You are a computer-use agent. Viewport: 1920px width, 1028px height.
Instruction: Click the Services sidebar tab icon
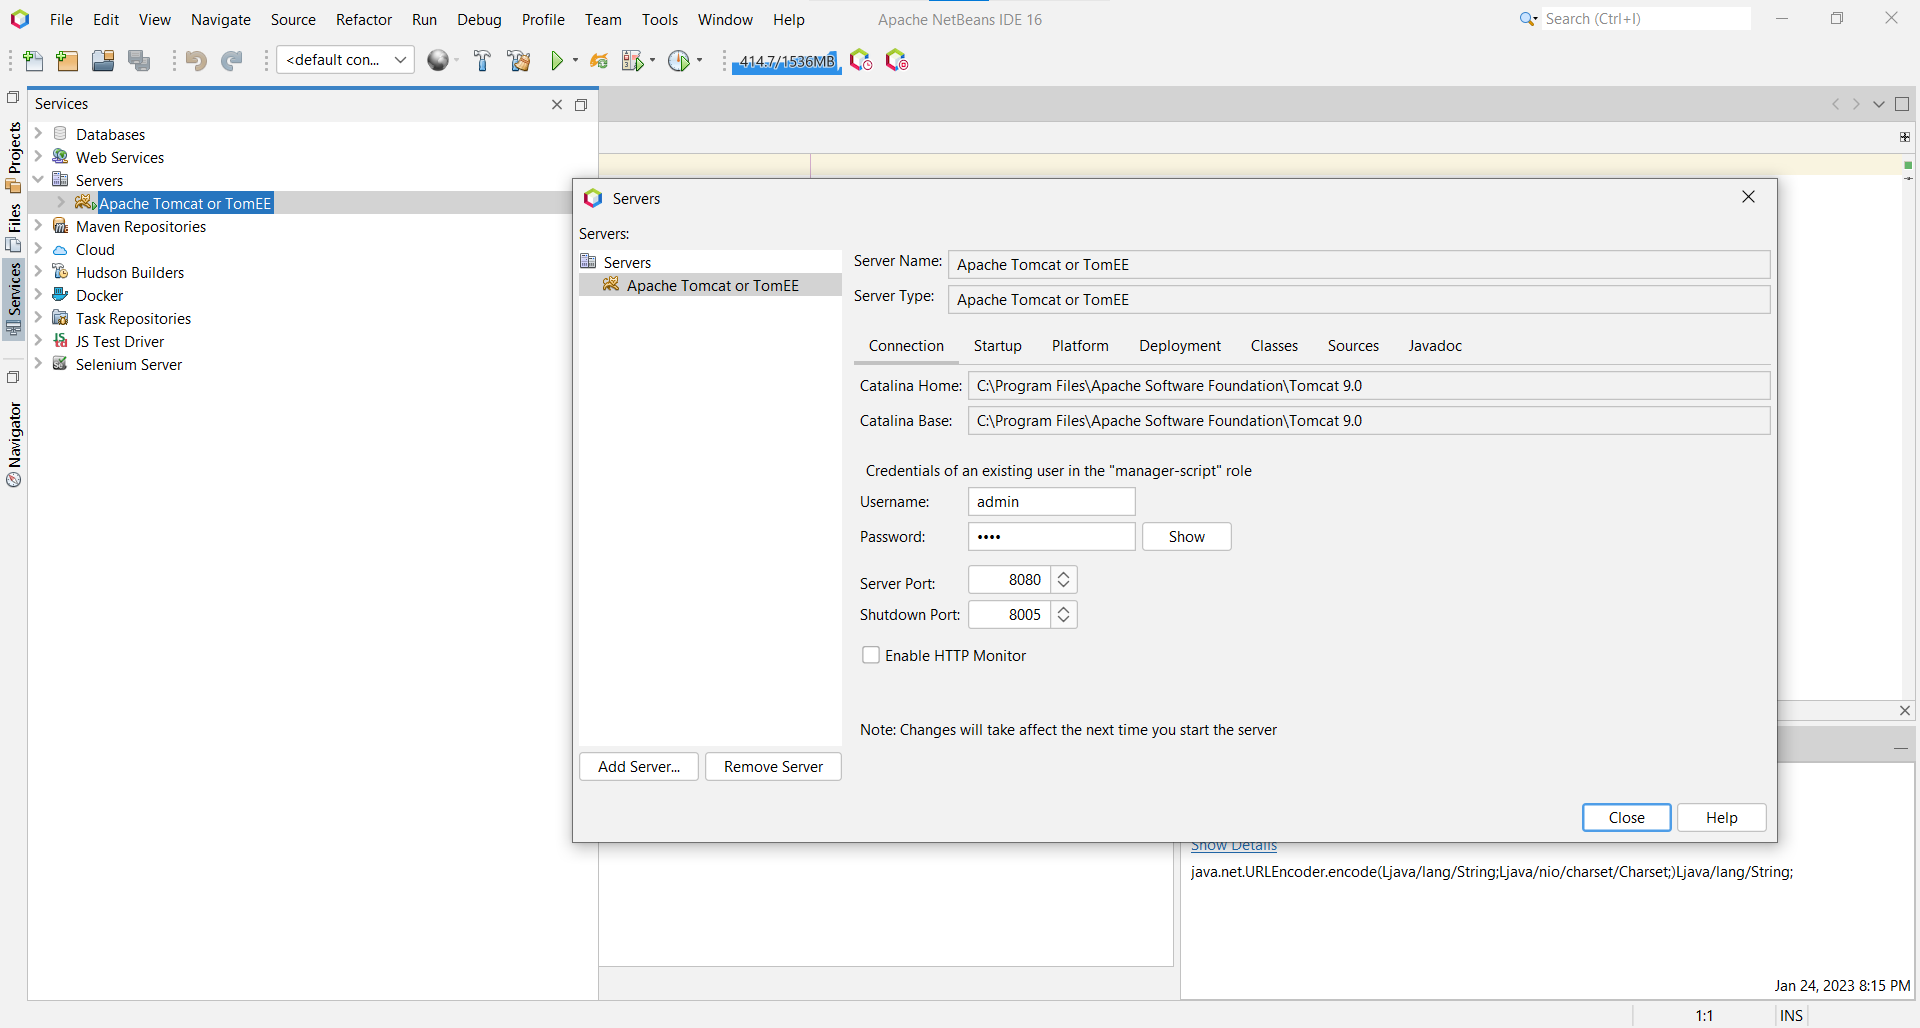14,327
